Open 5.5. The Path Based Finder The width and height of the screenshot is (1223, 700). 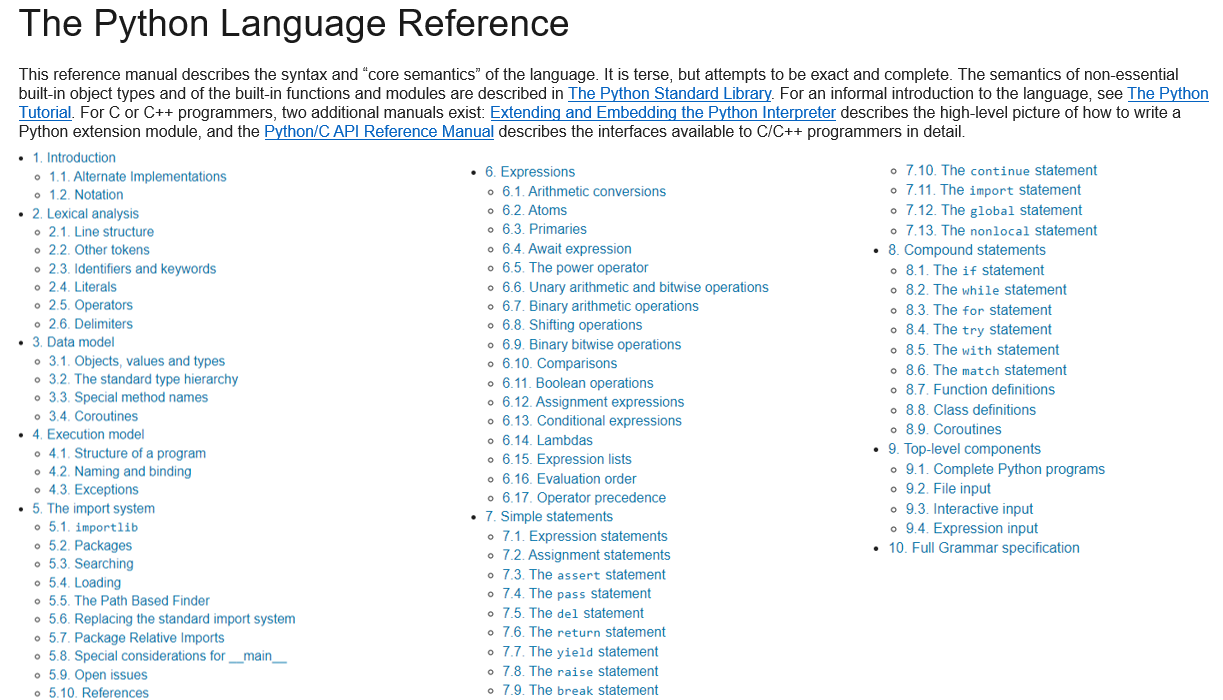(x=129, y=601)
